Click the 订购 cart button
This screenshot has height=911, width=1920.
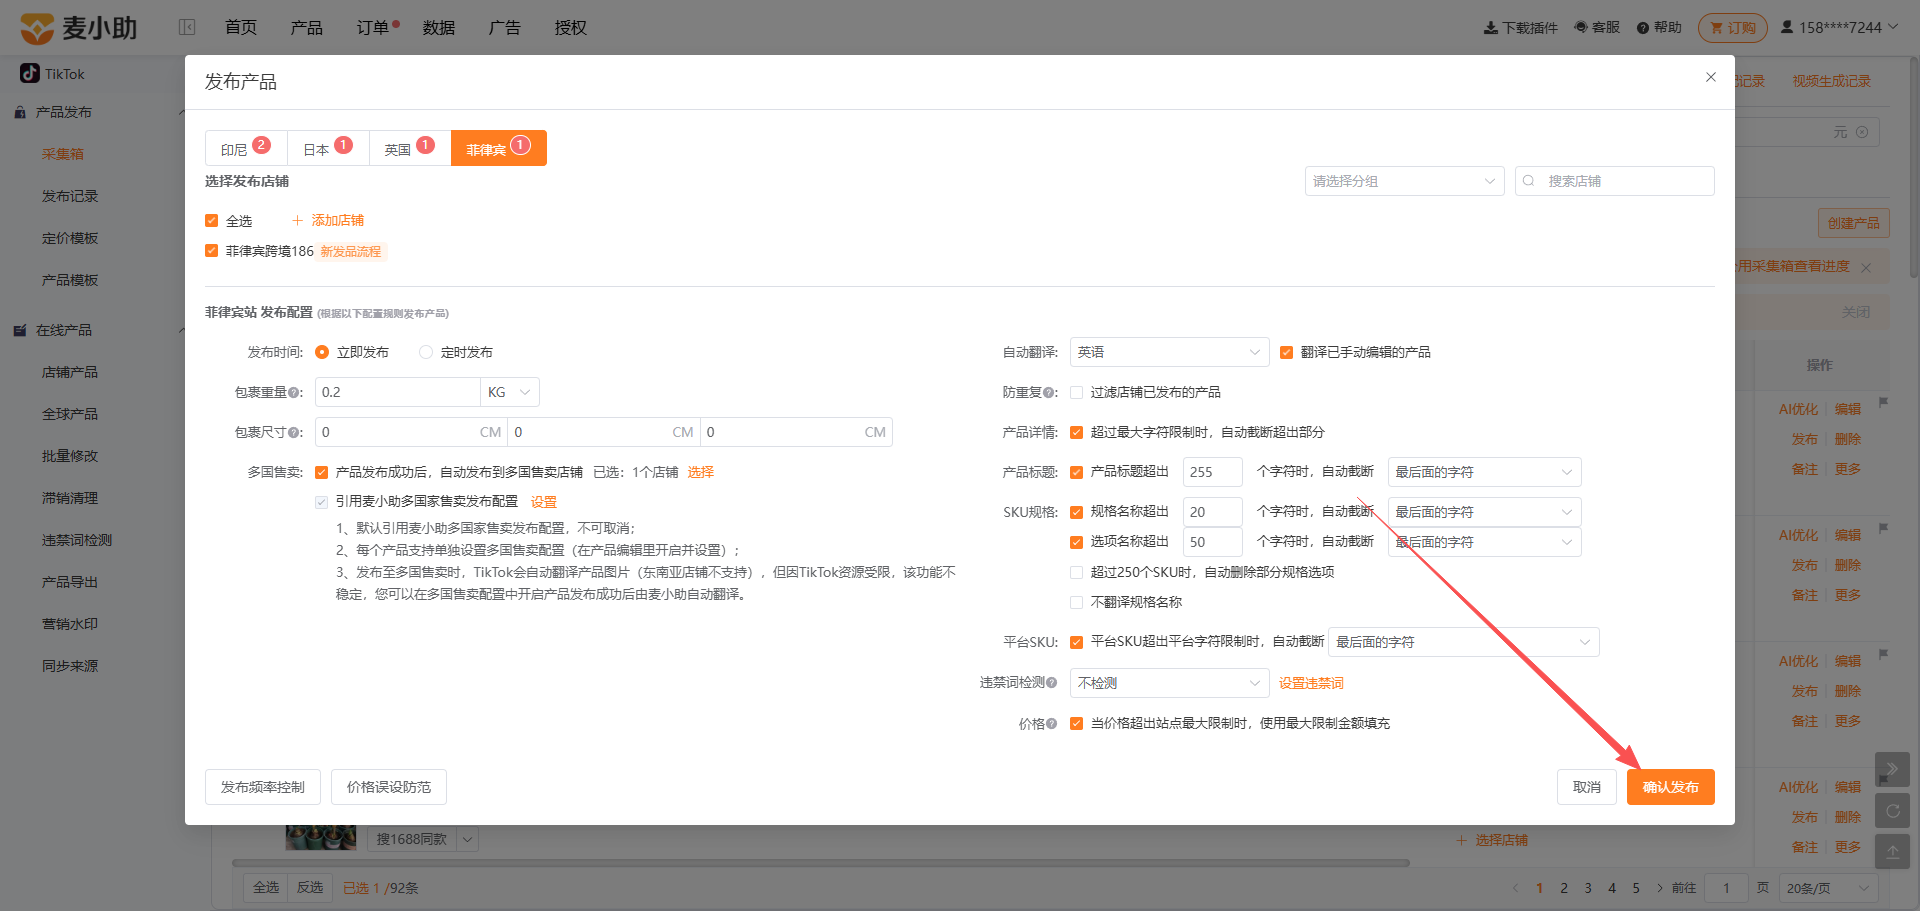tap(1732, 28)
